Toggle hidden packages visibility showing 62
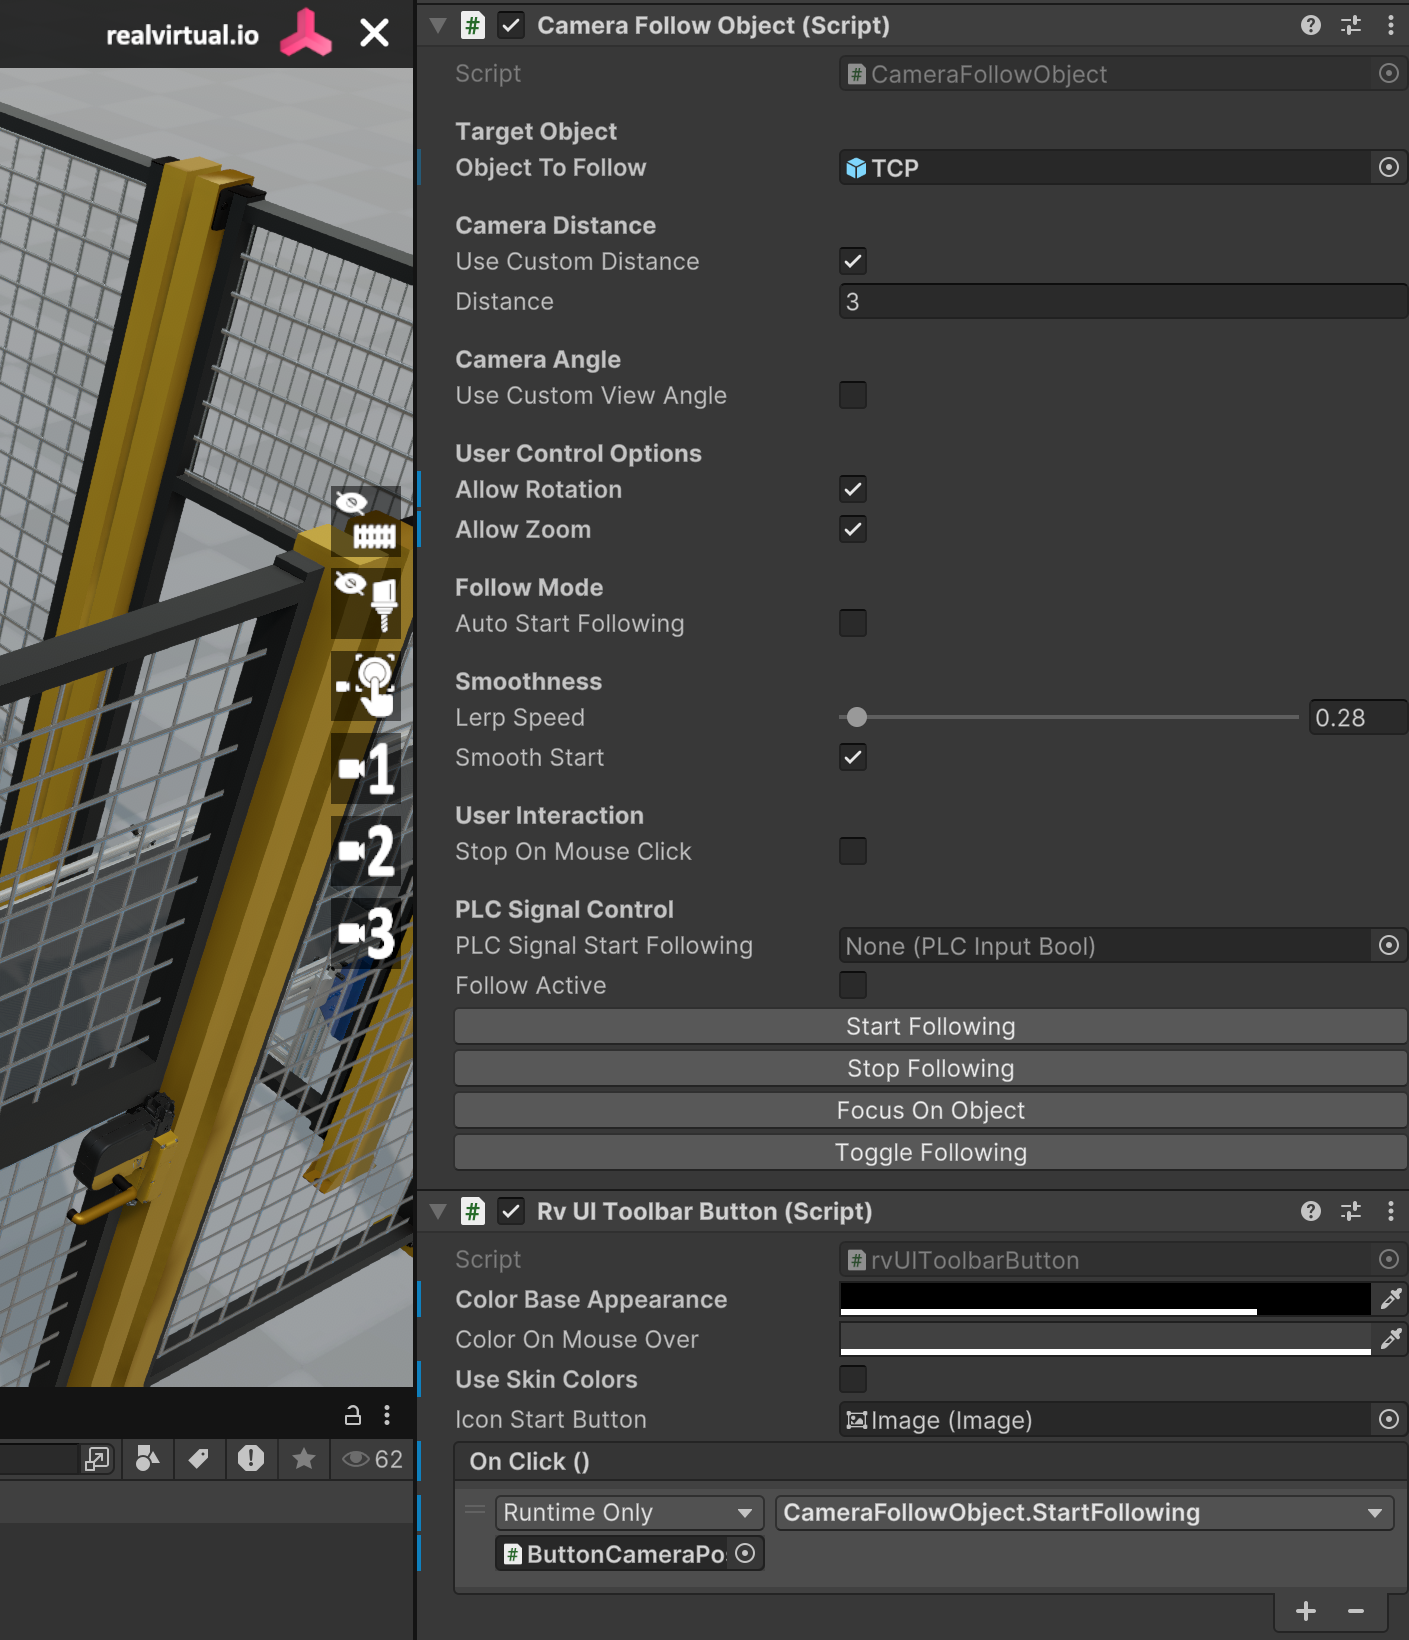Image resolution: width=1409 pixels, height=1640 pixels. [x=372, y=1459]
